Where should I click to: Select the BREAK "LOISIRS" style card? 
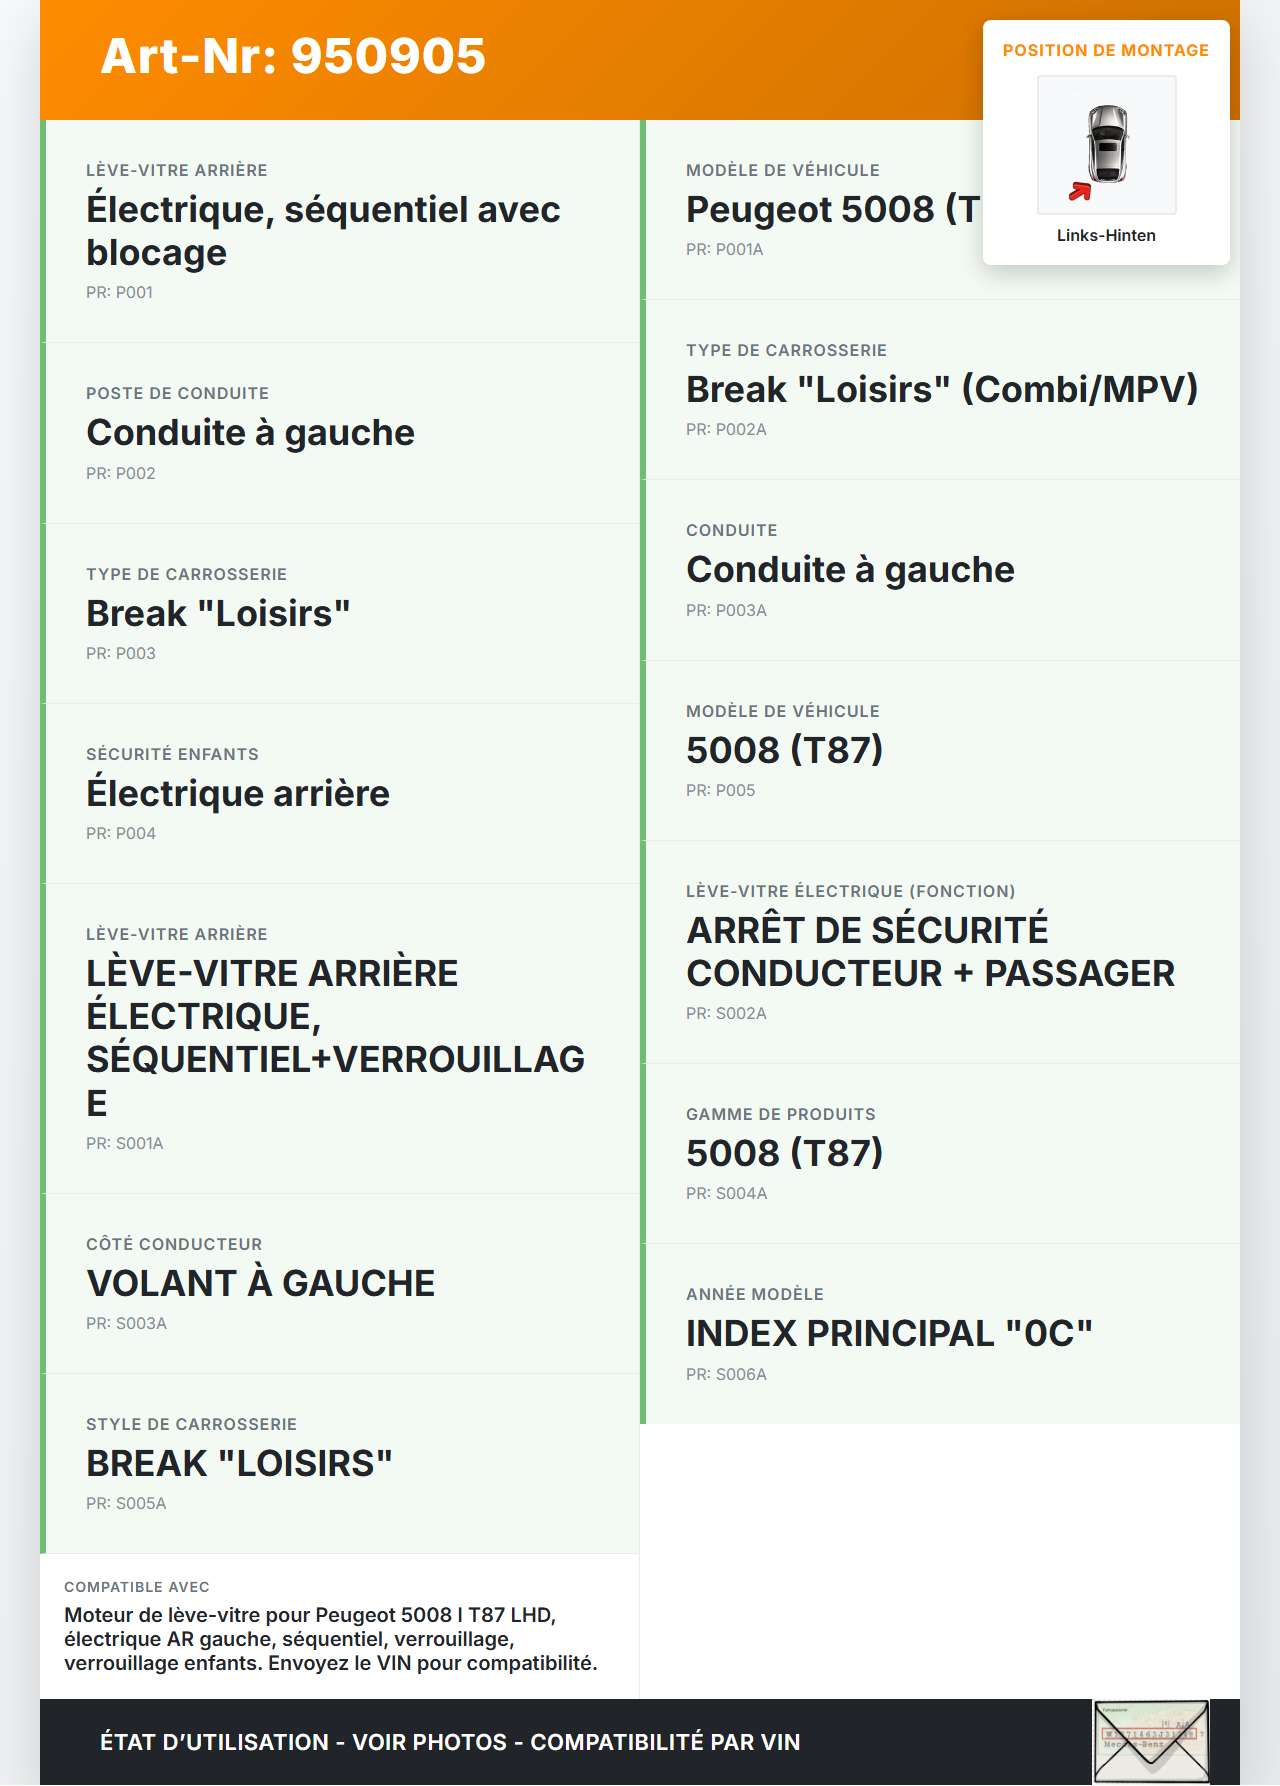340,1464
